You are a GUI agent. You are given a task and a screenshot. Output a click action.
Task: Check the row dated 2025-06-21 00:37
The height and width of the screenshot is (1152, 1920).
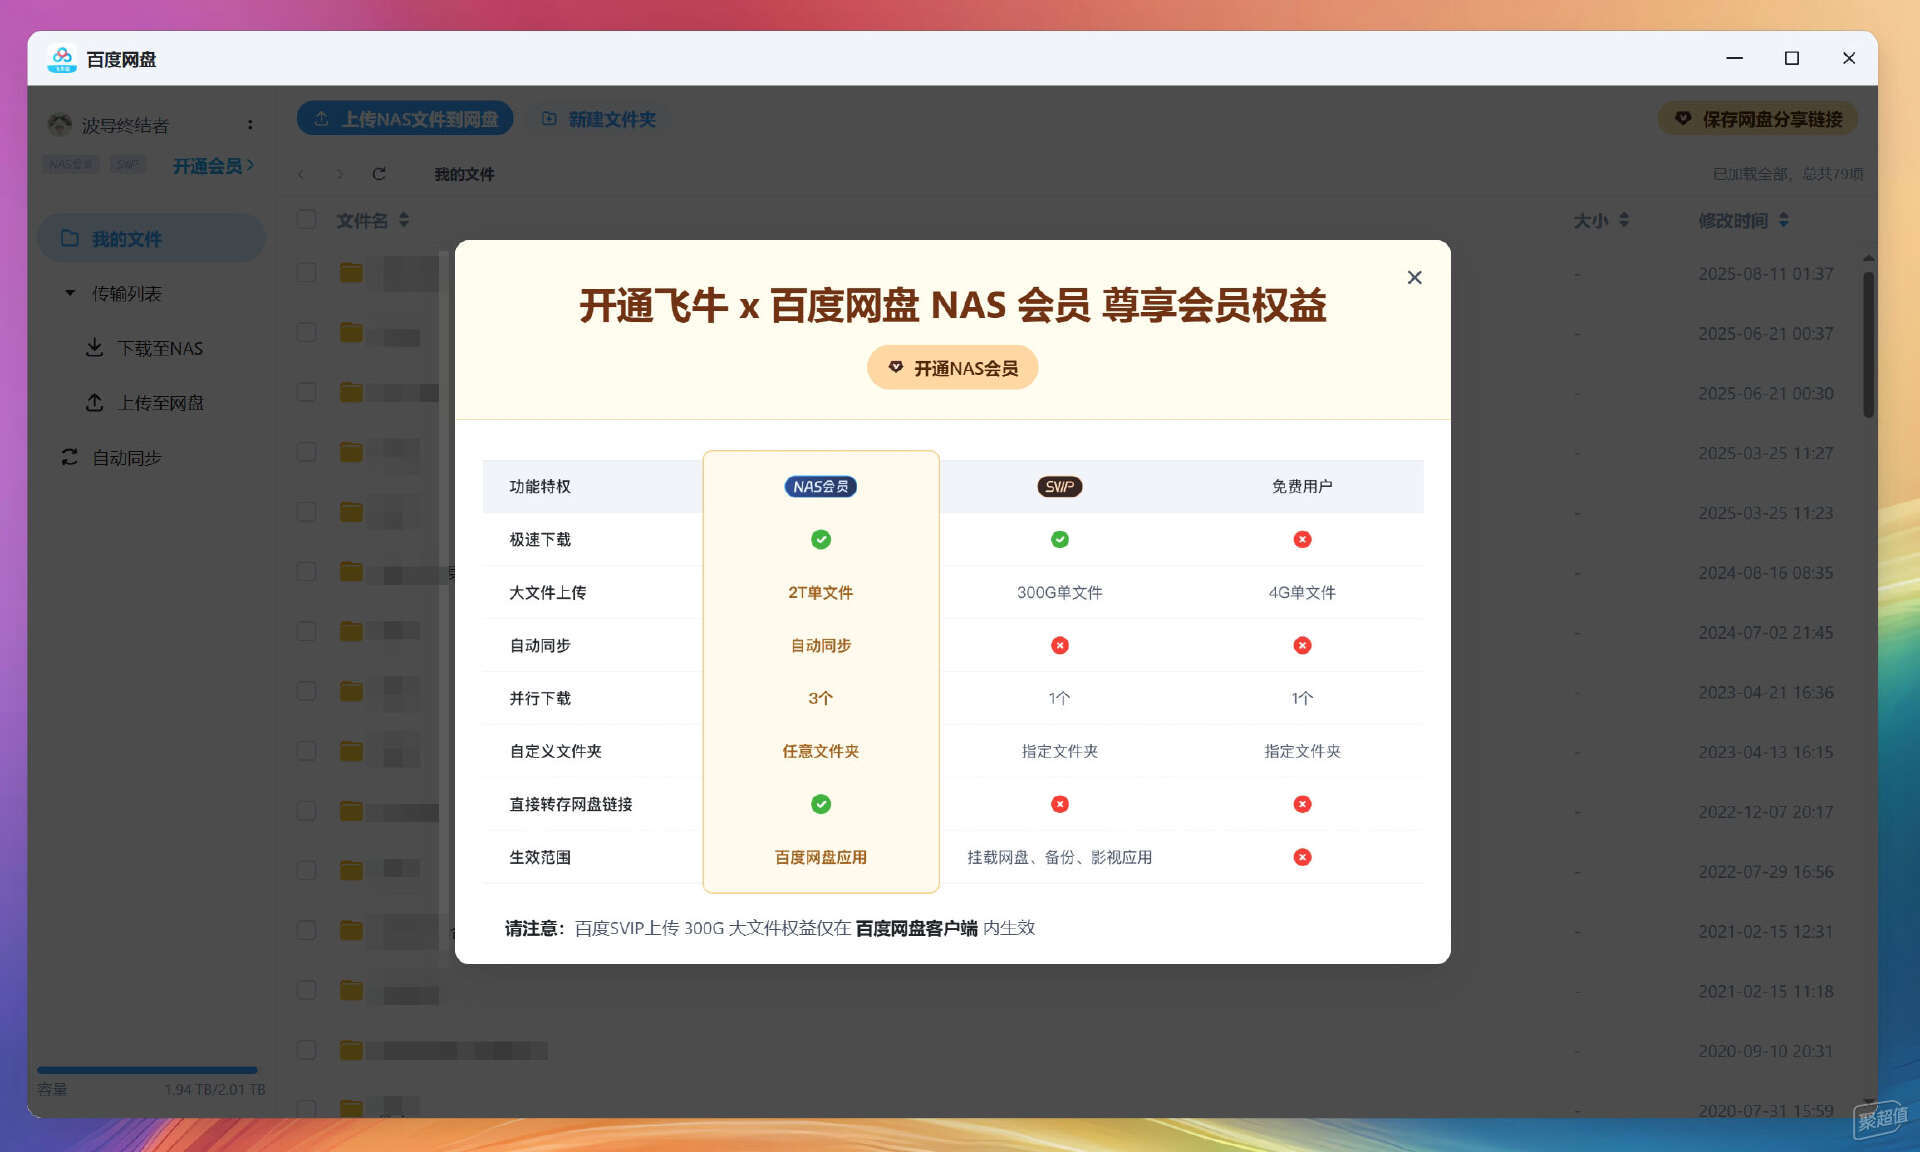pyautogui.click(x=307, y=333)
